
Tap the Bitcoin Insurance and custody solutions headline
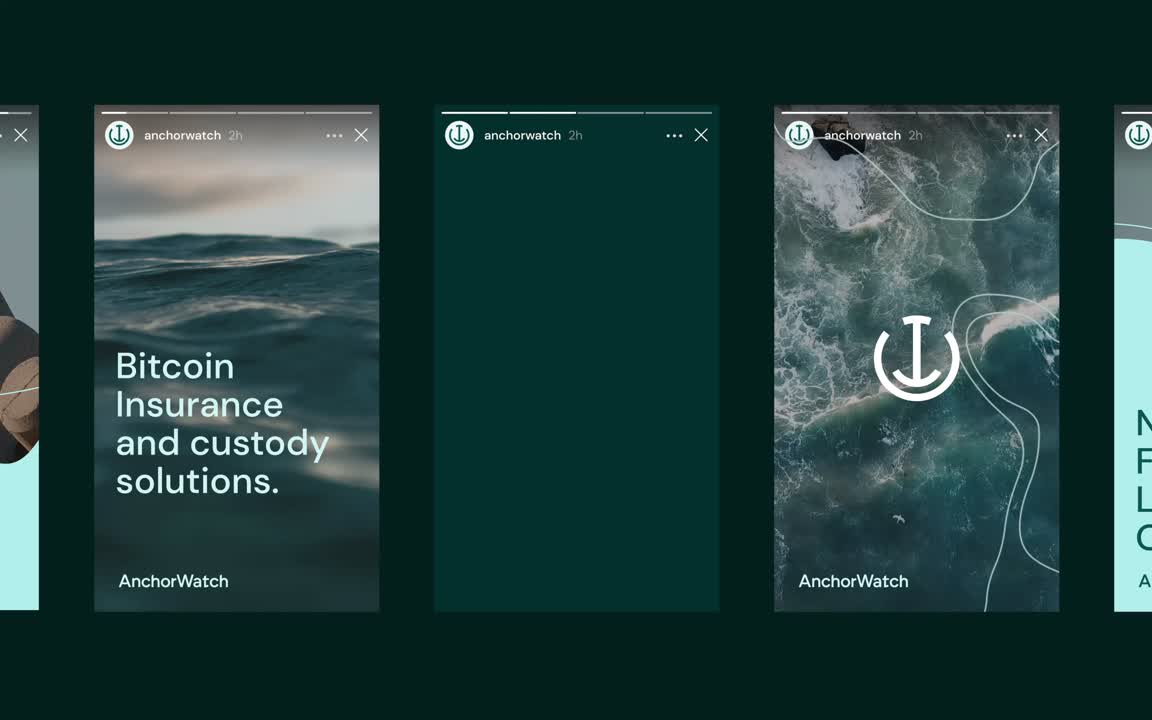pos(222,424)
